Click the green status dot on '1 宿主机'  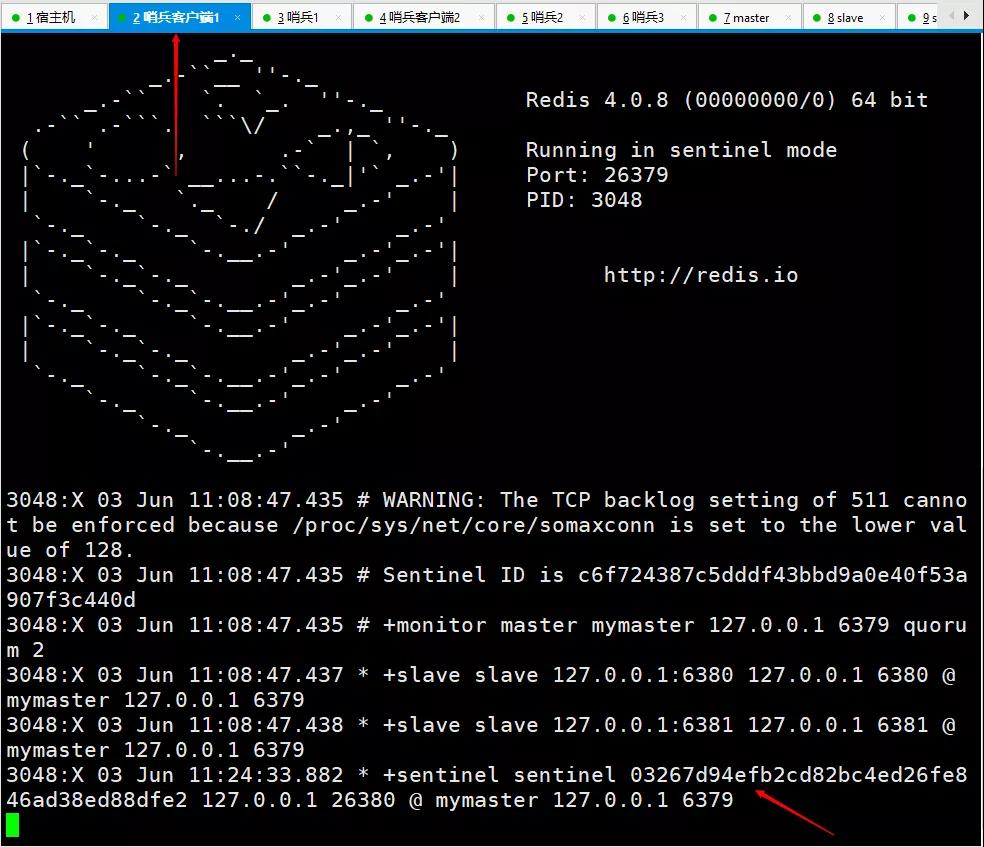click(x=16, y=18)
